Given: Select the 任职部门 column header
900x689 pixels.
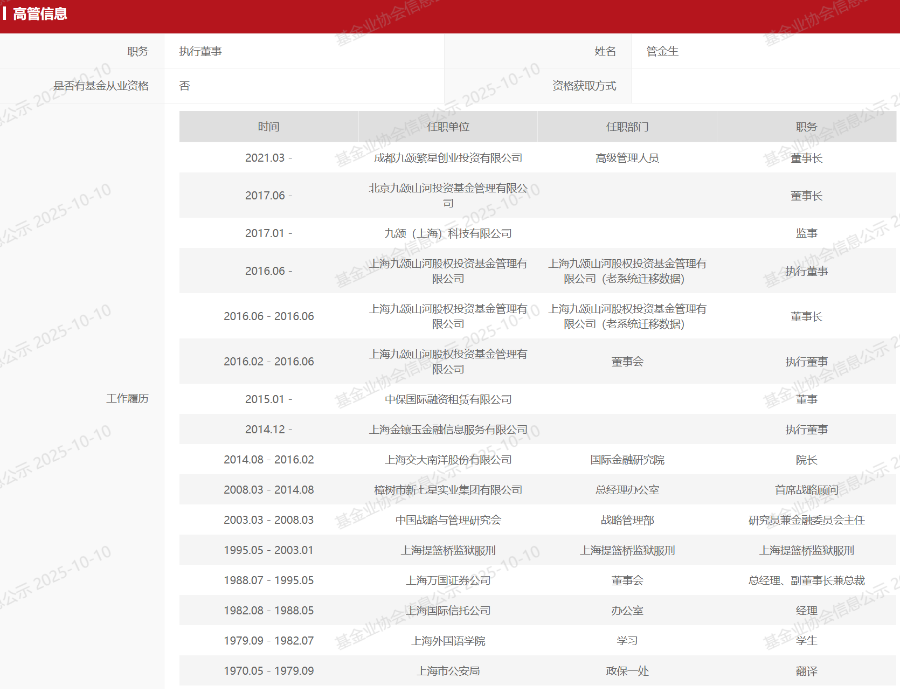Looking at the screenshot, I should pyautogui.click(x=626, y=127).
